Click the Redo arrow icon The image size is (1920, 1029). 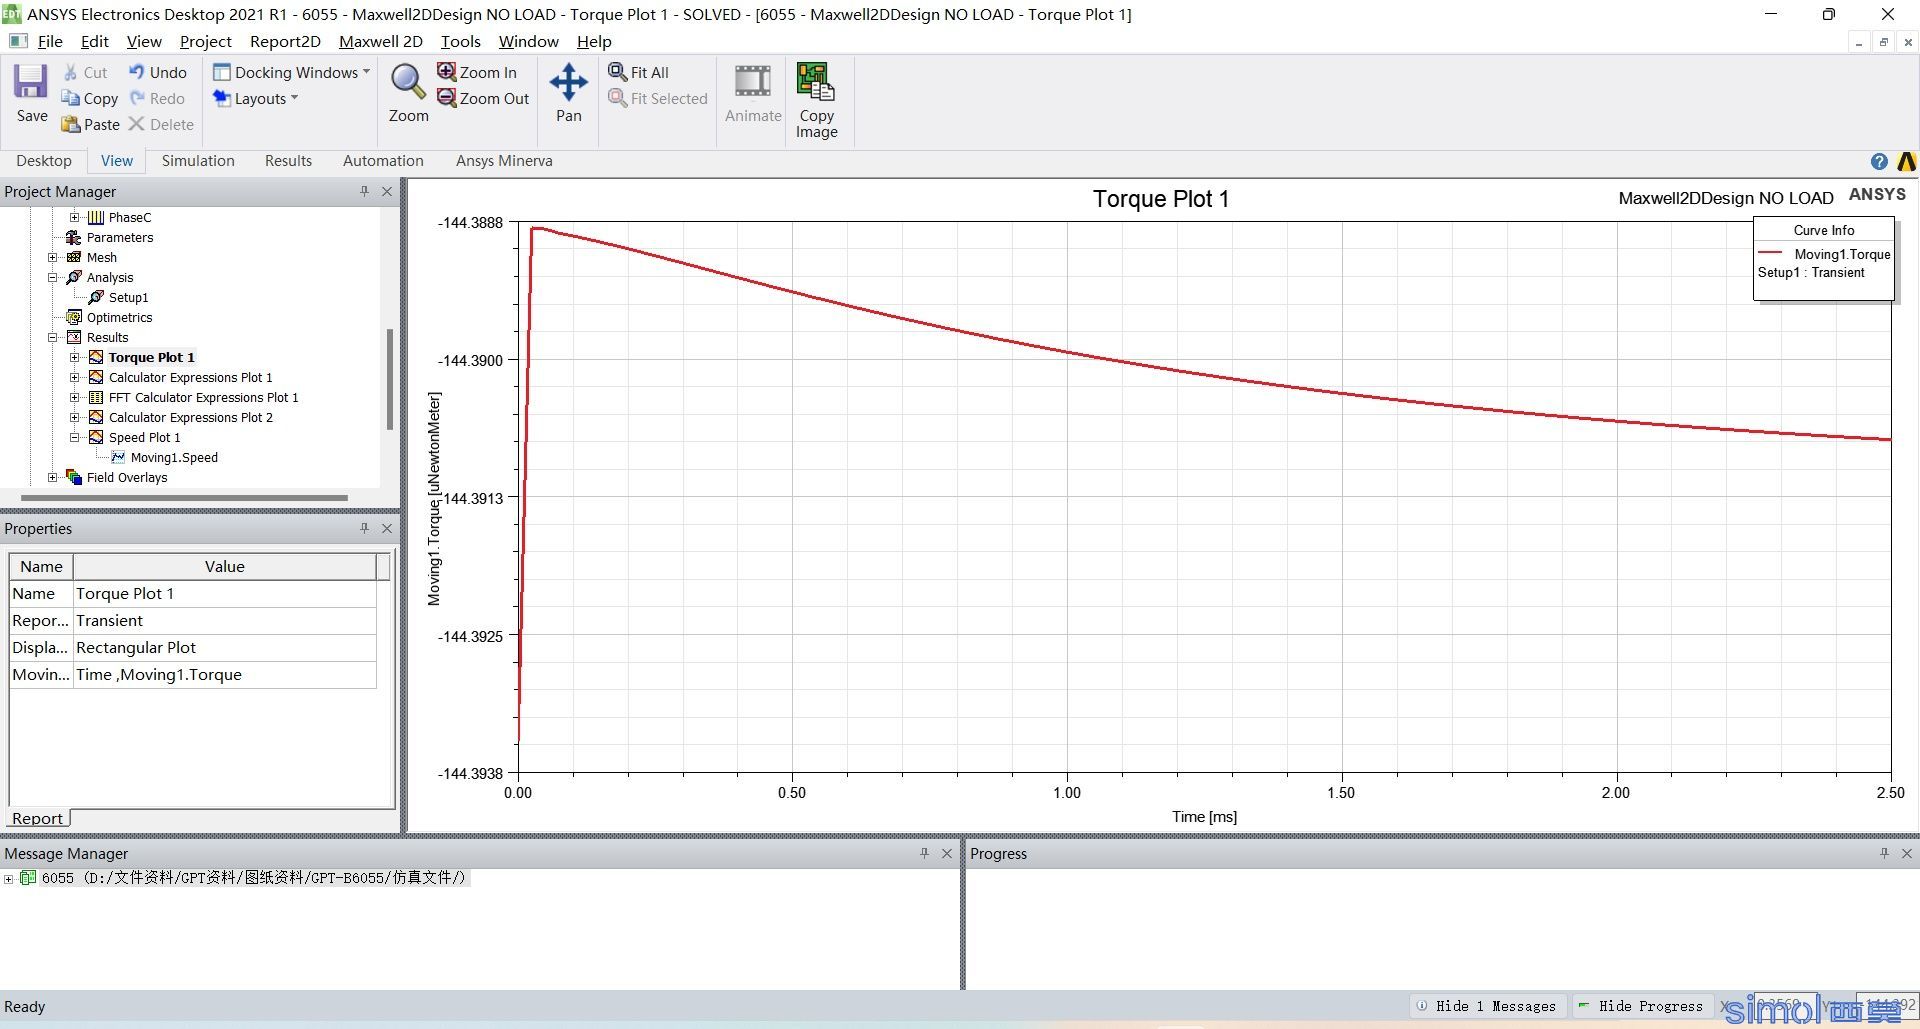click(x=137, y=98)
